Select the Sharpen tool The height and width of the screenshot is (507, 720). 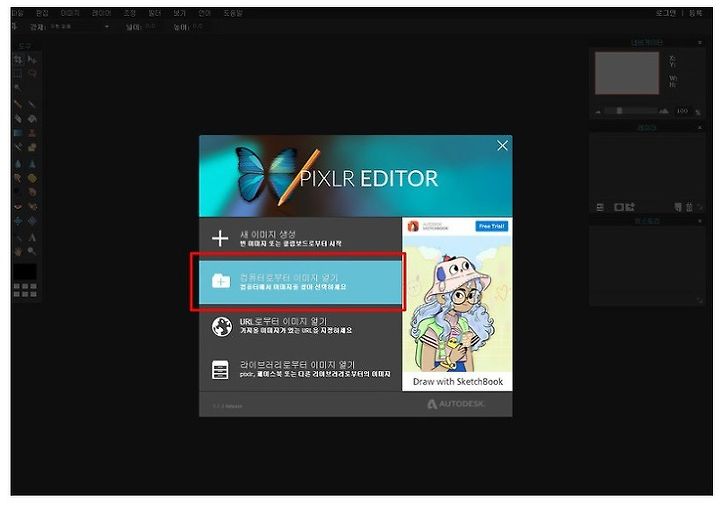(x=32, y=163)
